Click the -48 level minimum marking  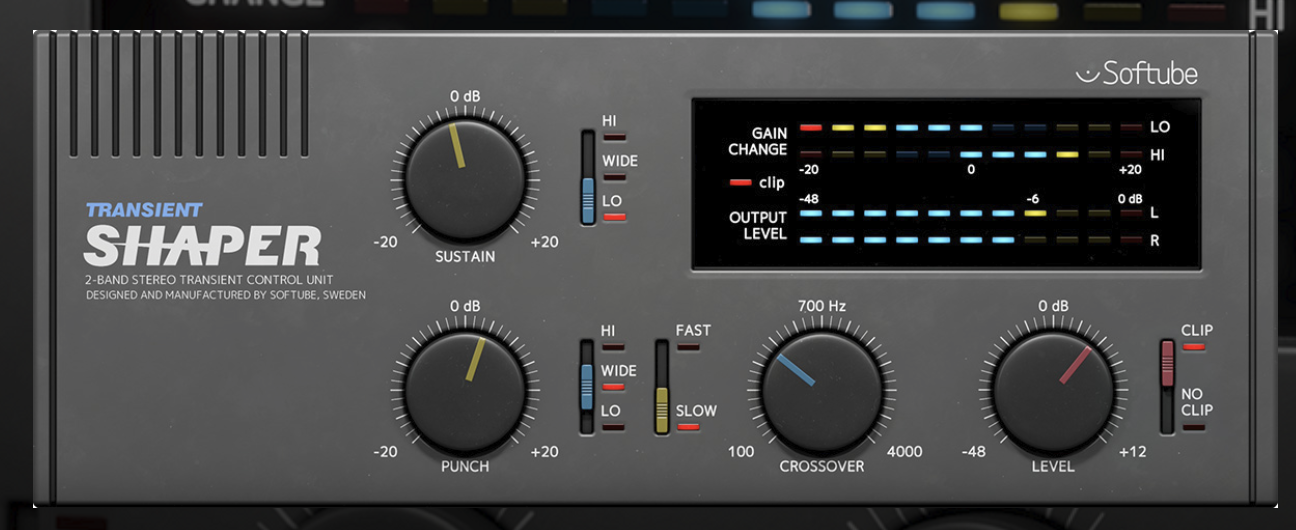point(974,452)
